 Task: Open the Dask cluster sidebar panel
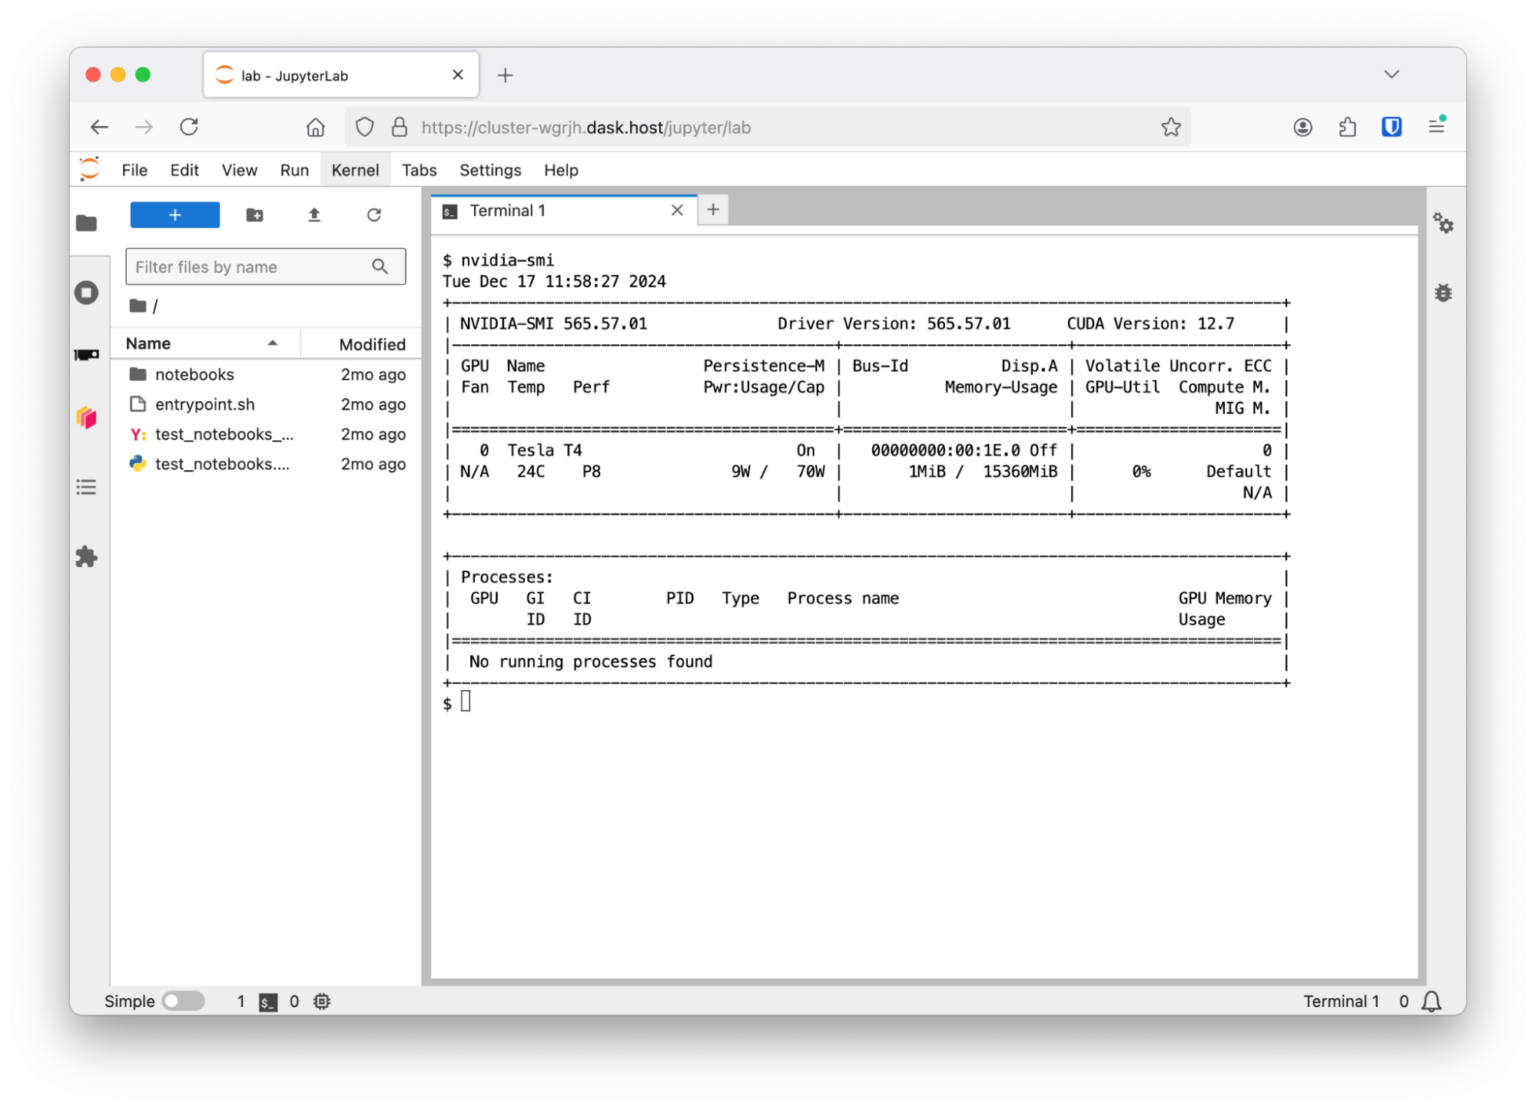click(x=86, y=417)
